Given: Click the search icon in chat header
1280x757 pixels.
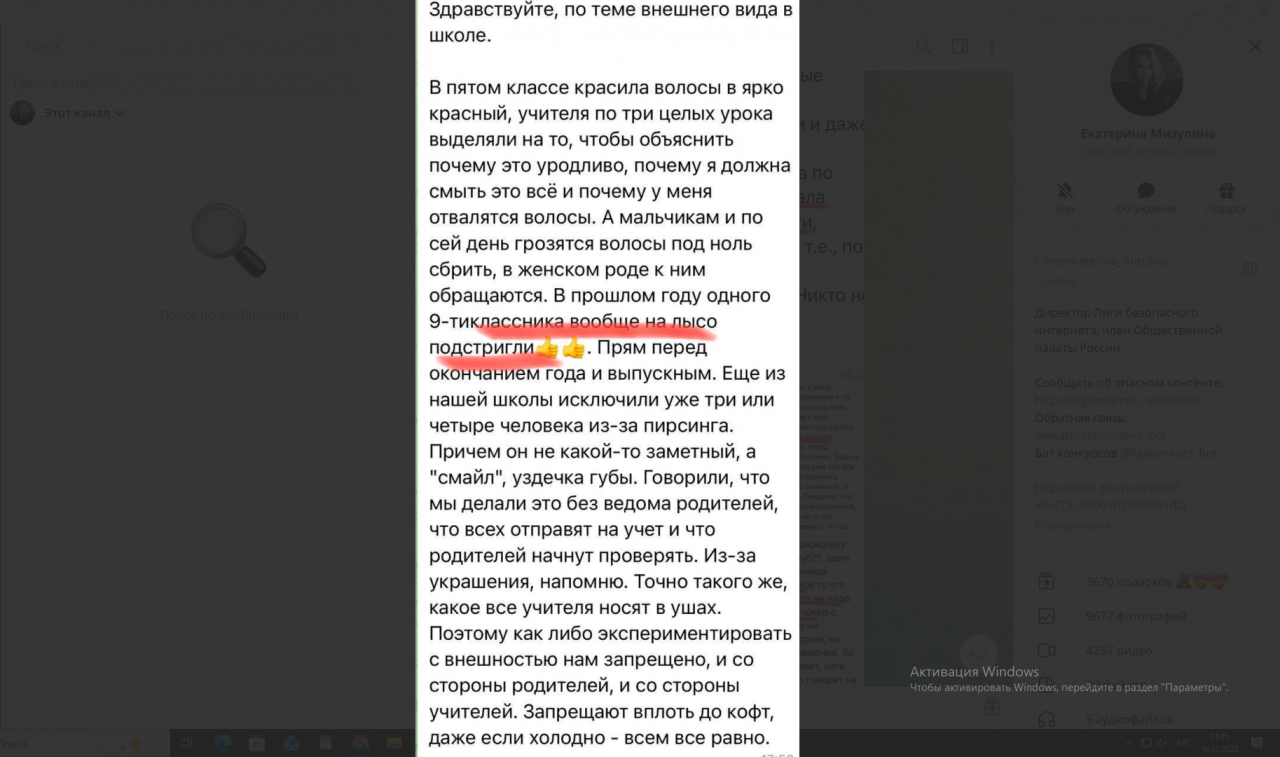Looking at the screenshot, I should [923, 46].
